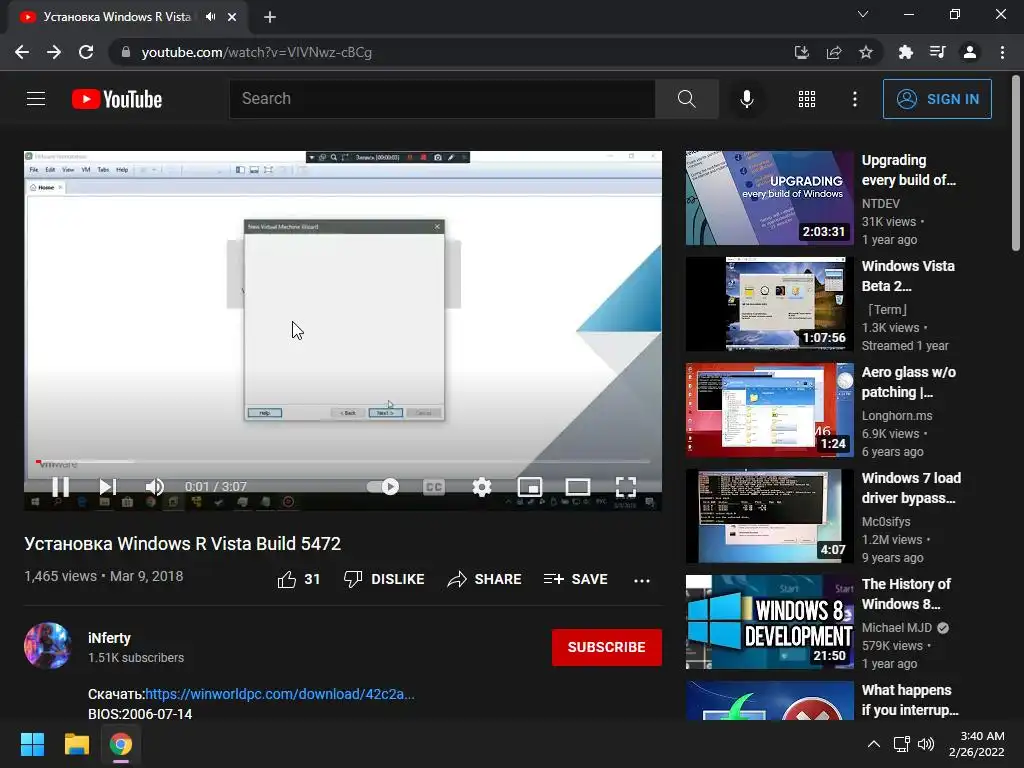Image resolution: width=1024 pixels, height=768 pixels.
Task: Toggle closed captions CC button
Action: coord(434,487)
